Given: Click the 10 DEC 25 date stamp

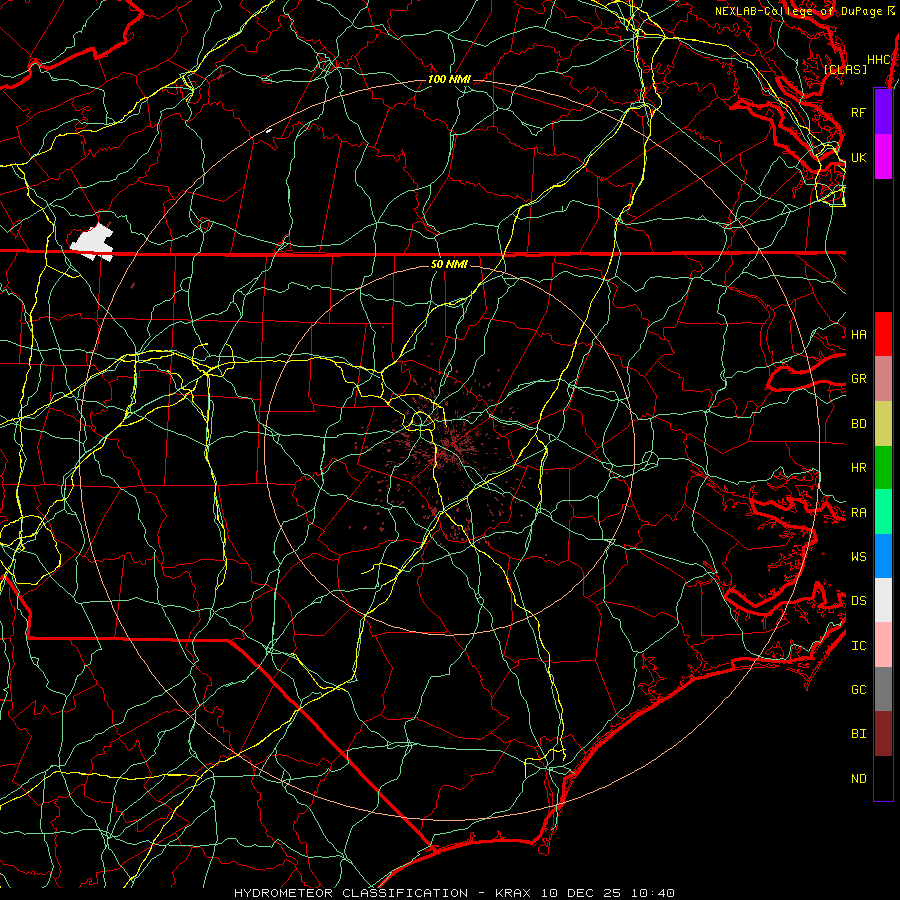Looking at the screenshot, I should pyautogui.click(x=582, y=893).
